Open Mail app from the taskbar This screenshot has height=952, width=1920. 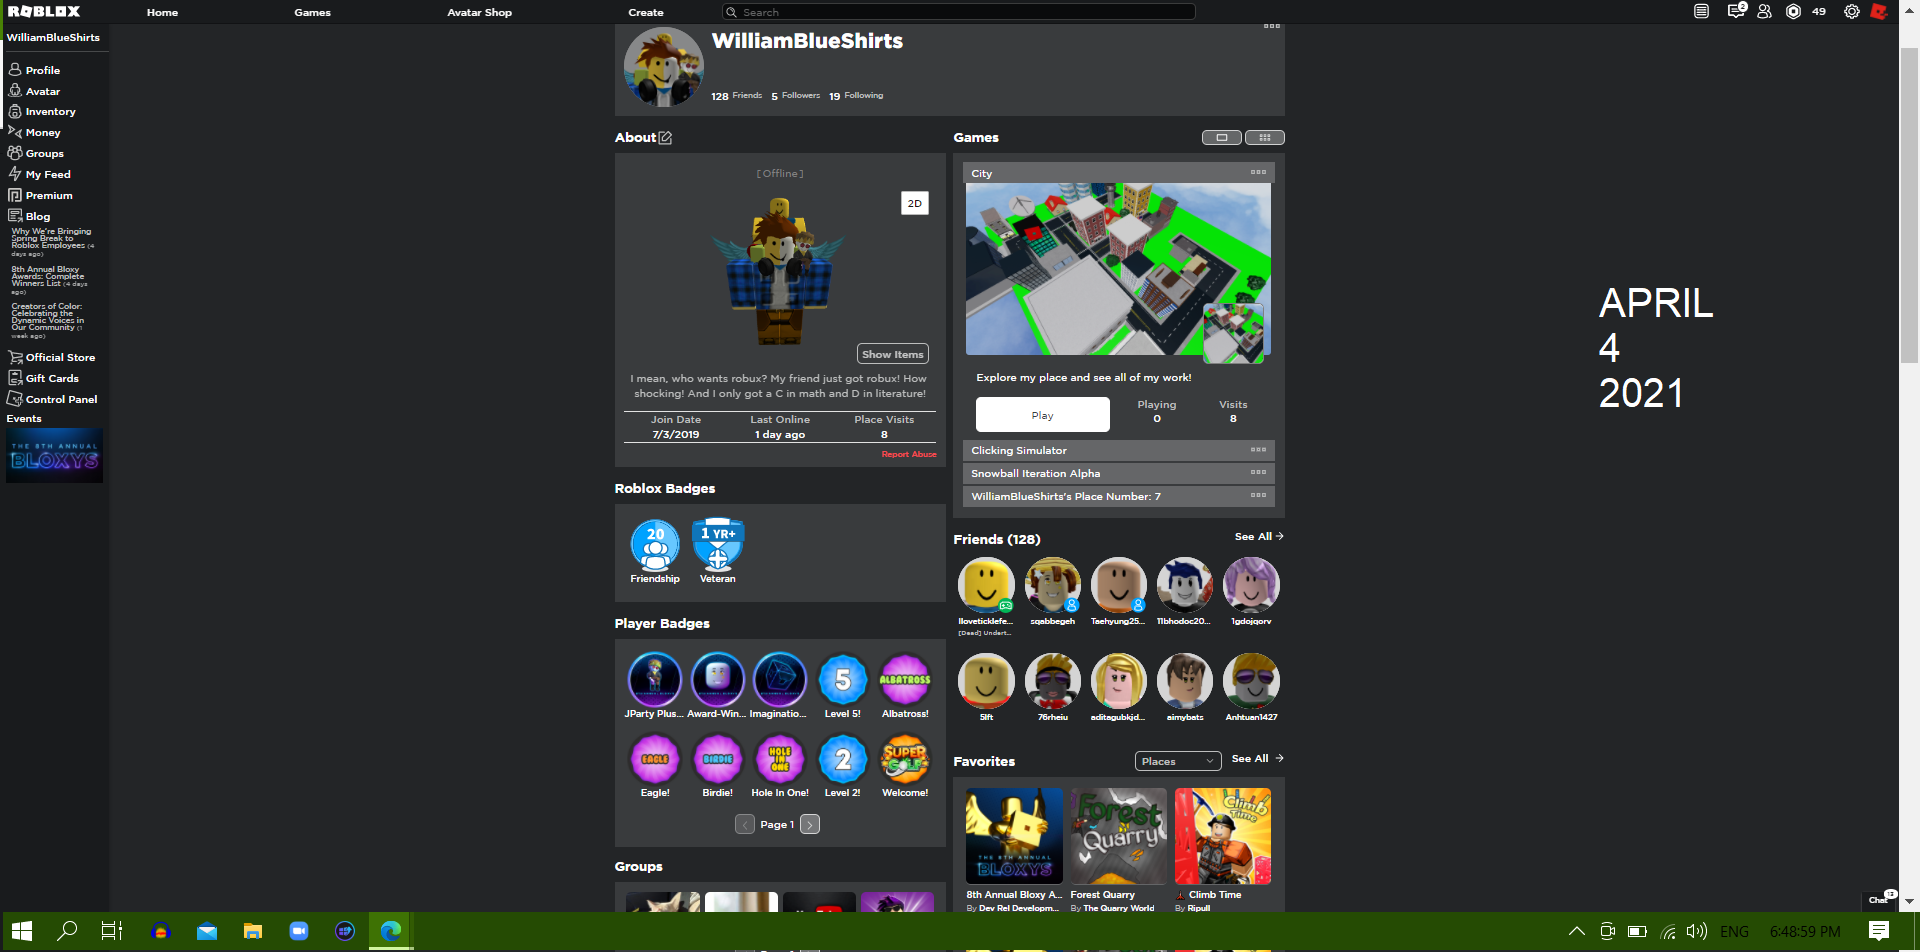click(207, 931)
